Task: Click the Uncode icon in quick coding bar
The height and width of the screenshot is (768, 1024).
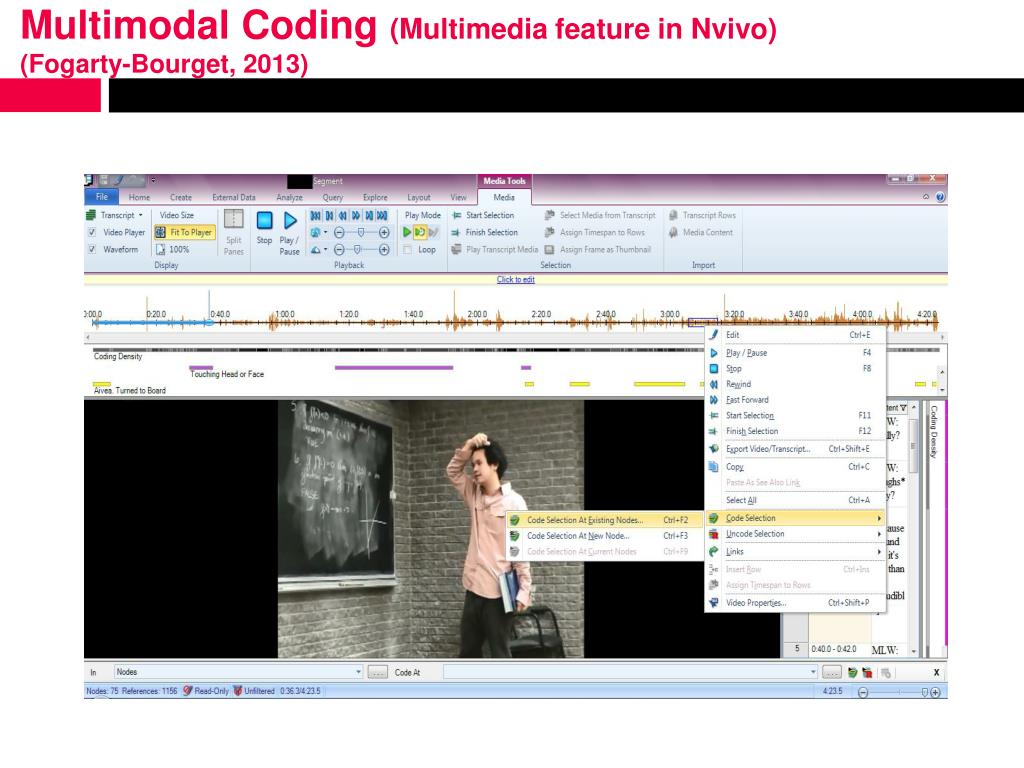Action: click(867, 672)
